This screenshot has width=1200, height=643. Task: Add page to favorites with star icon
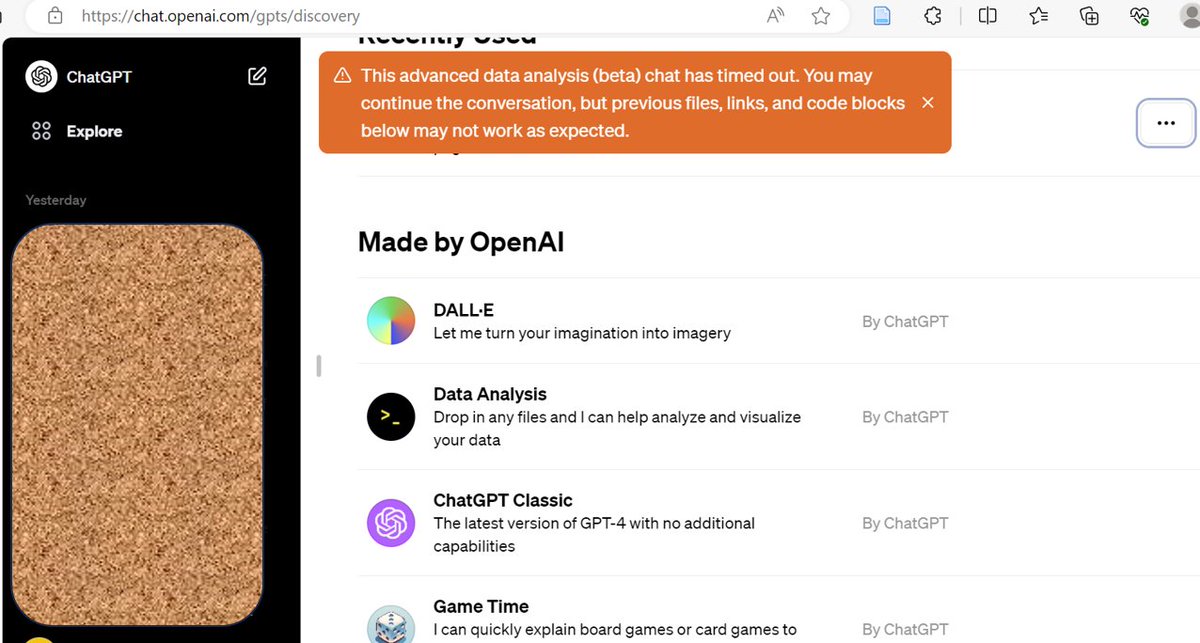(x=821, y=16)
